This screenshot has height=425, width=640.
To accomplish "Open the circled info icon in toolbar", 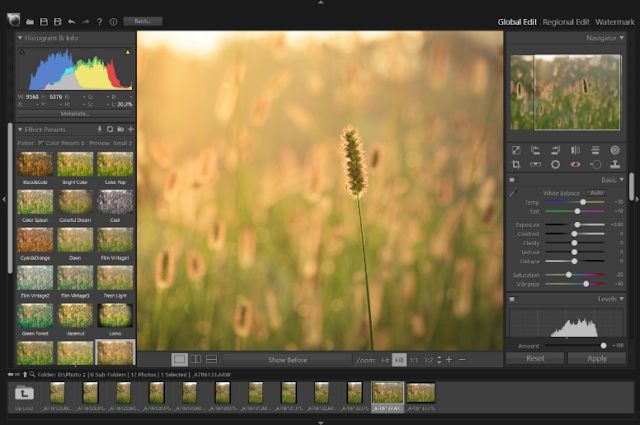I will tap(113, 22).
